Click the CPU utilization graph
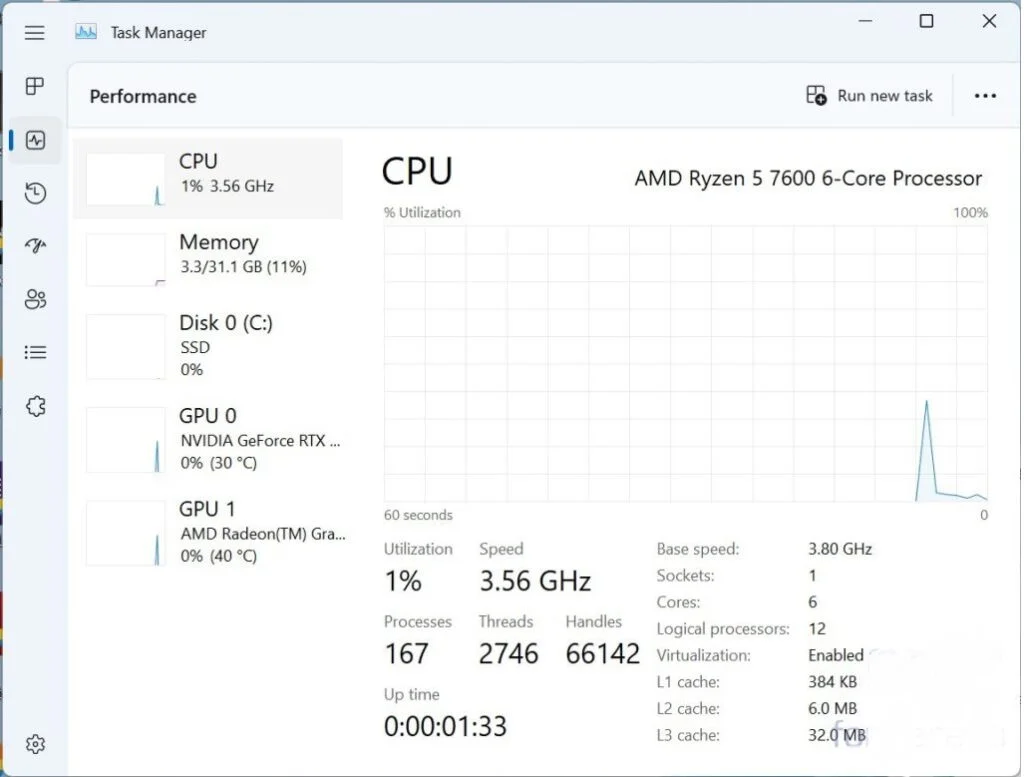Screen dimensions: 1024x777 point(686,364)
